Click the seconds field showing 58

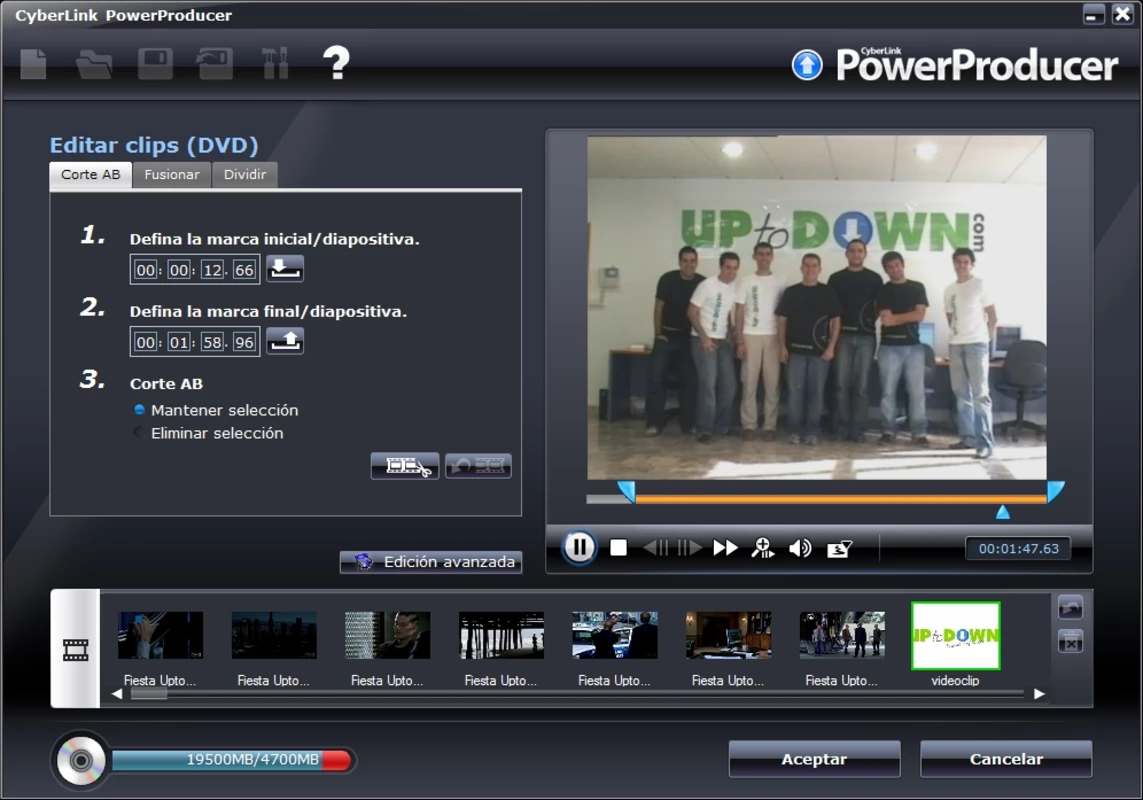[212, 342]
